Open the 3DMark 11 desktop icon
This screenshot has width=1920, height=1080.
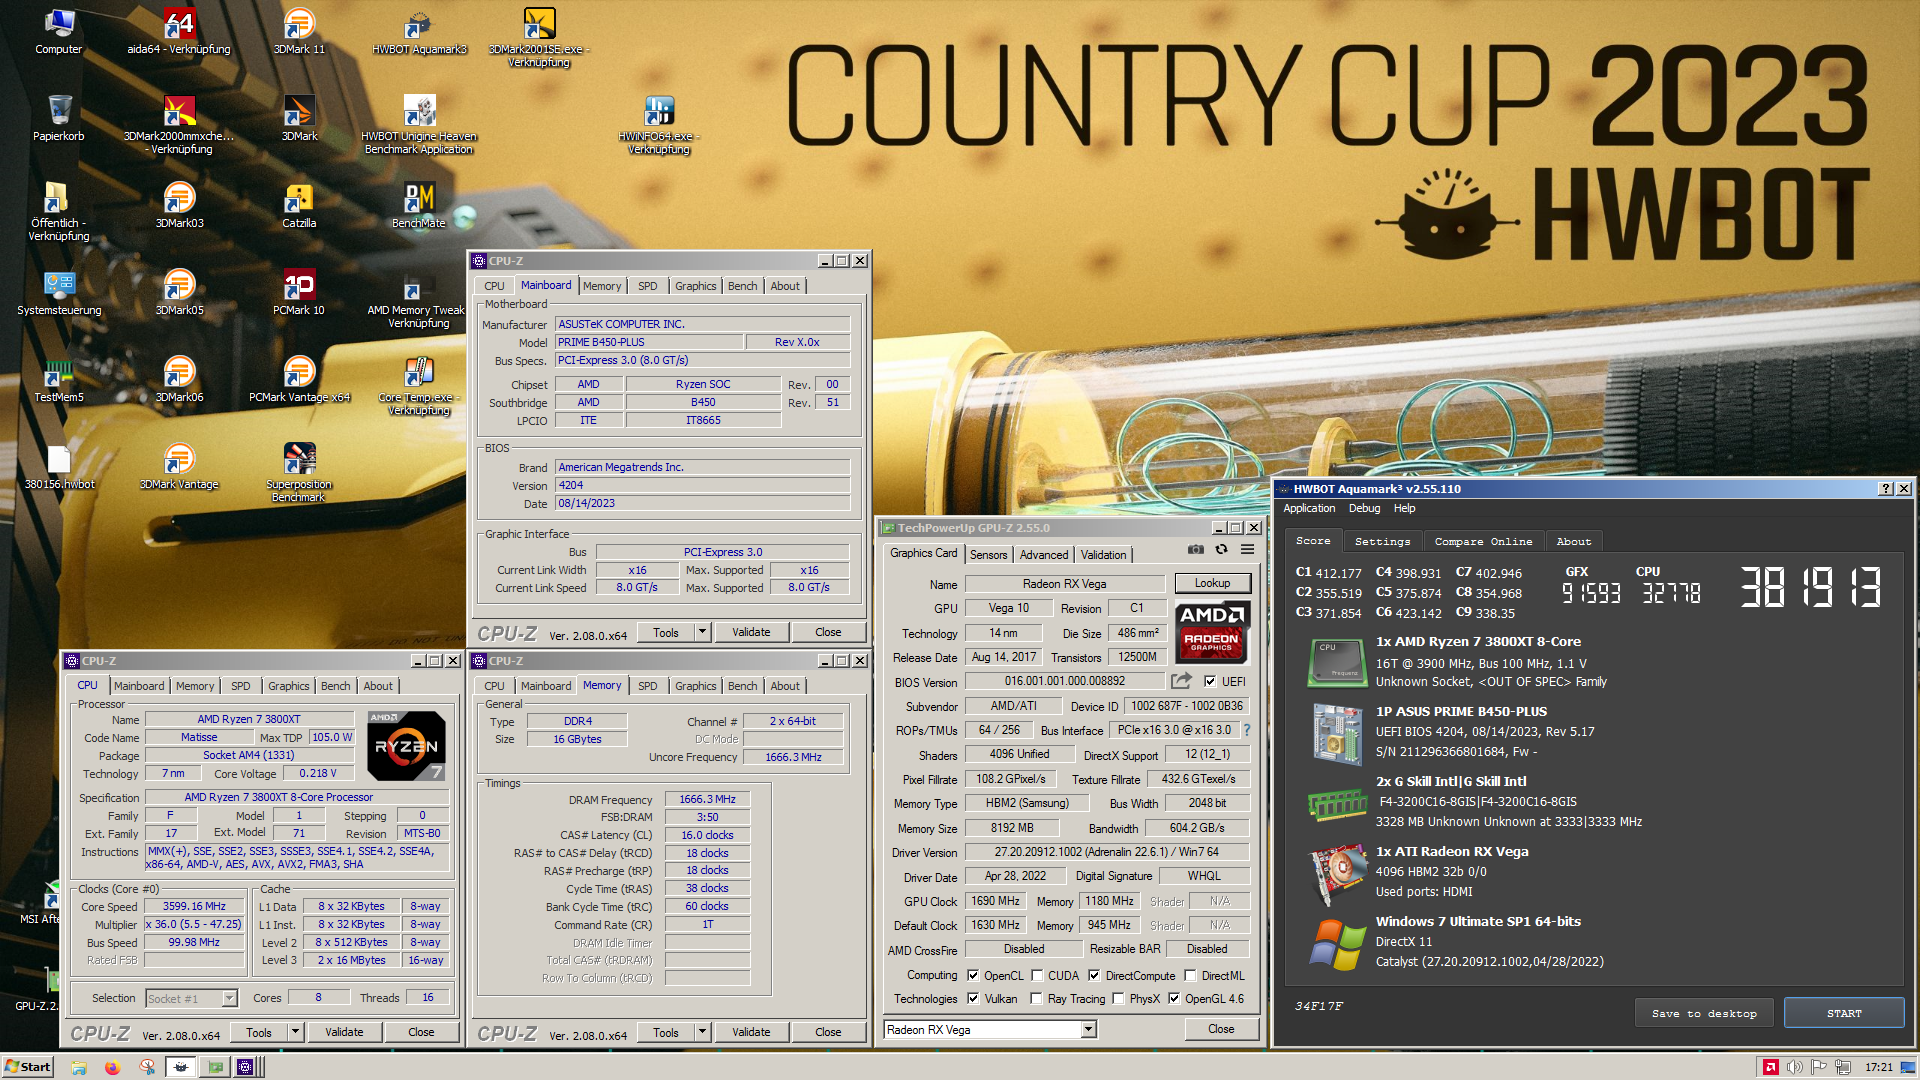[x=299, y=31]
